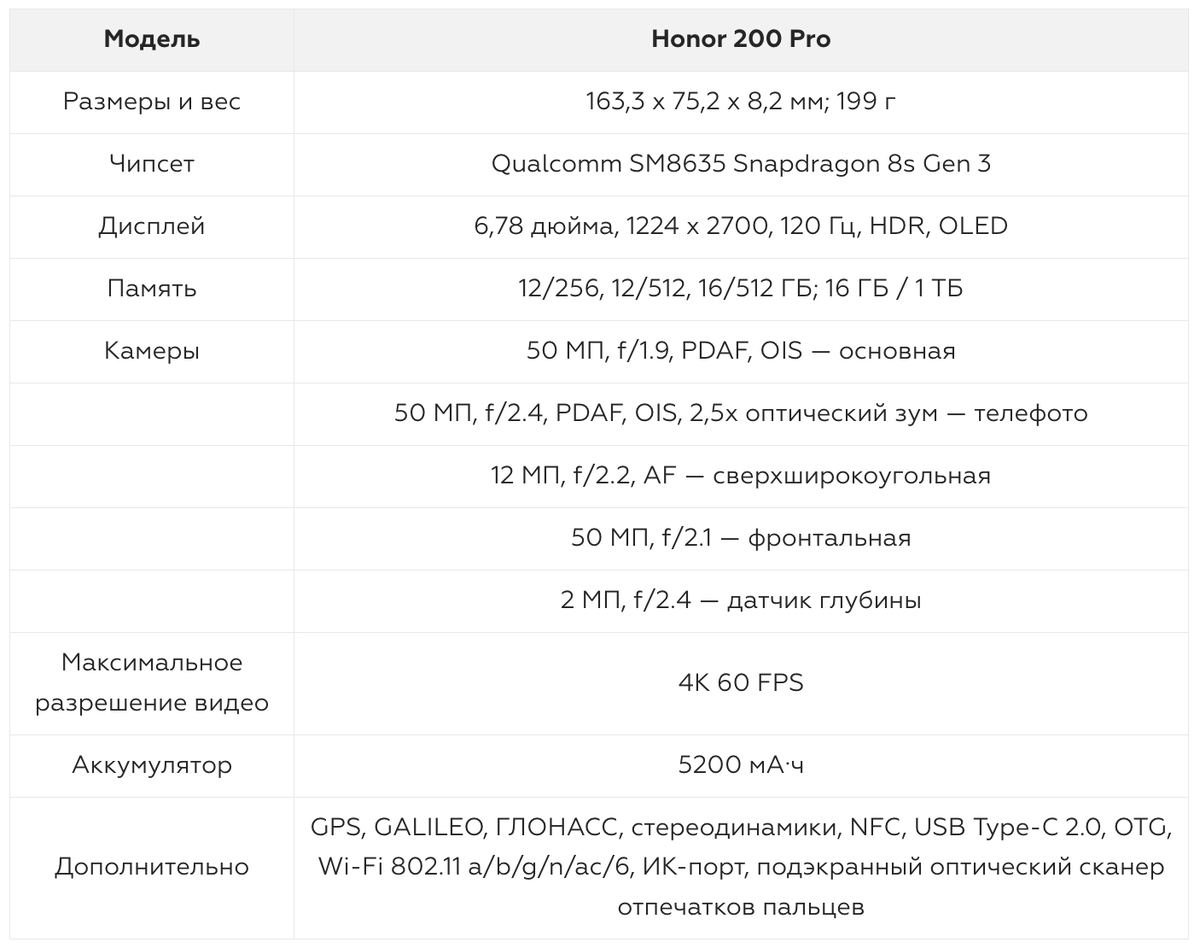Click the telephoto "телефото" camera specs line
This screenshot has width=1200, height=948.
point(740,413)
